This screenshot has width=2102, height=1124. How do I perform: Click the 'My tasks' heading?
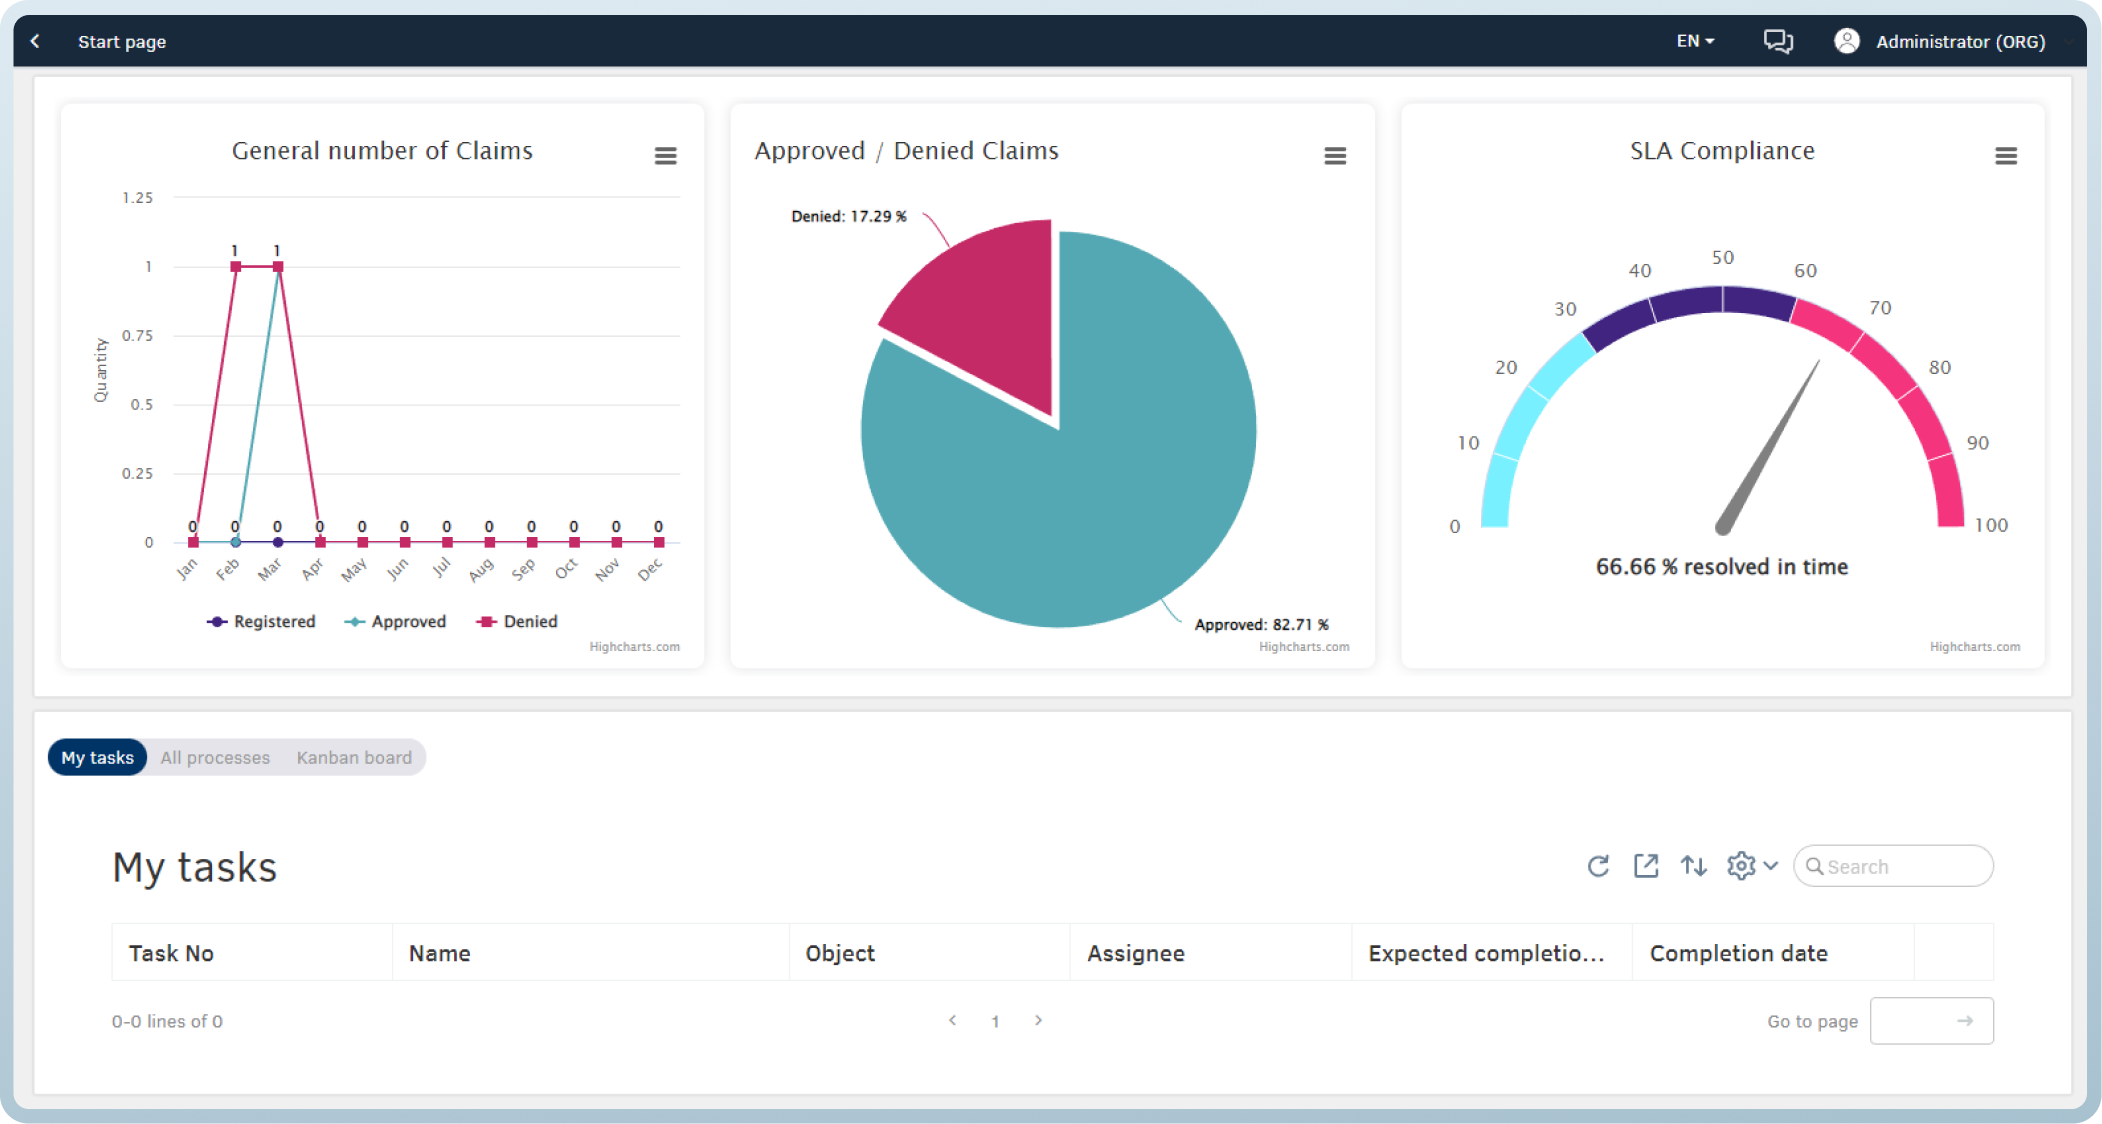click(x=195, y=867)
